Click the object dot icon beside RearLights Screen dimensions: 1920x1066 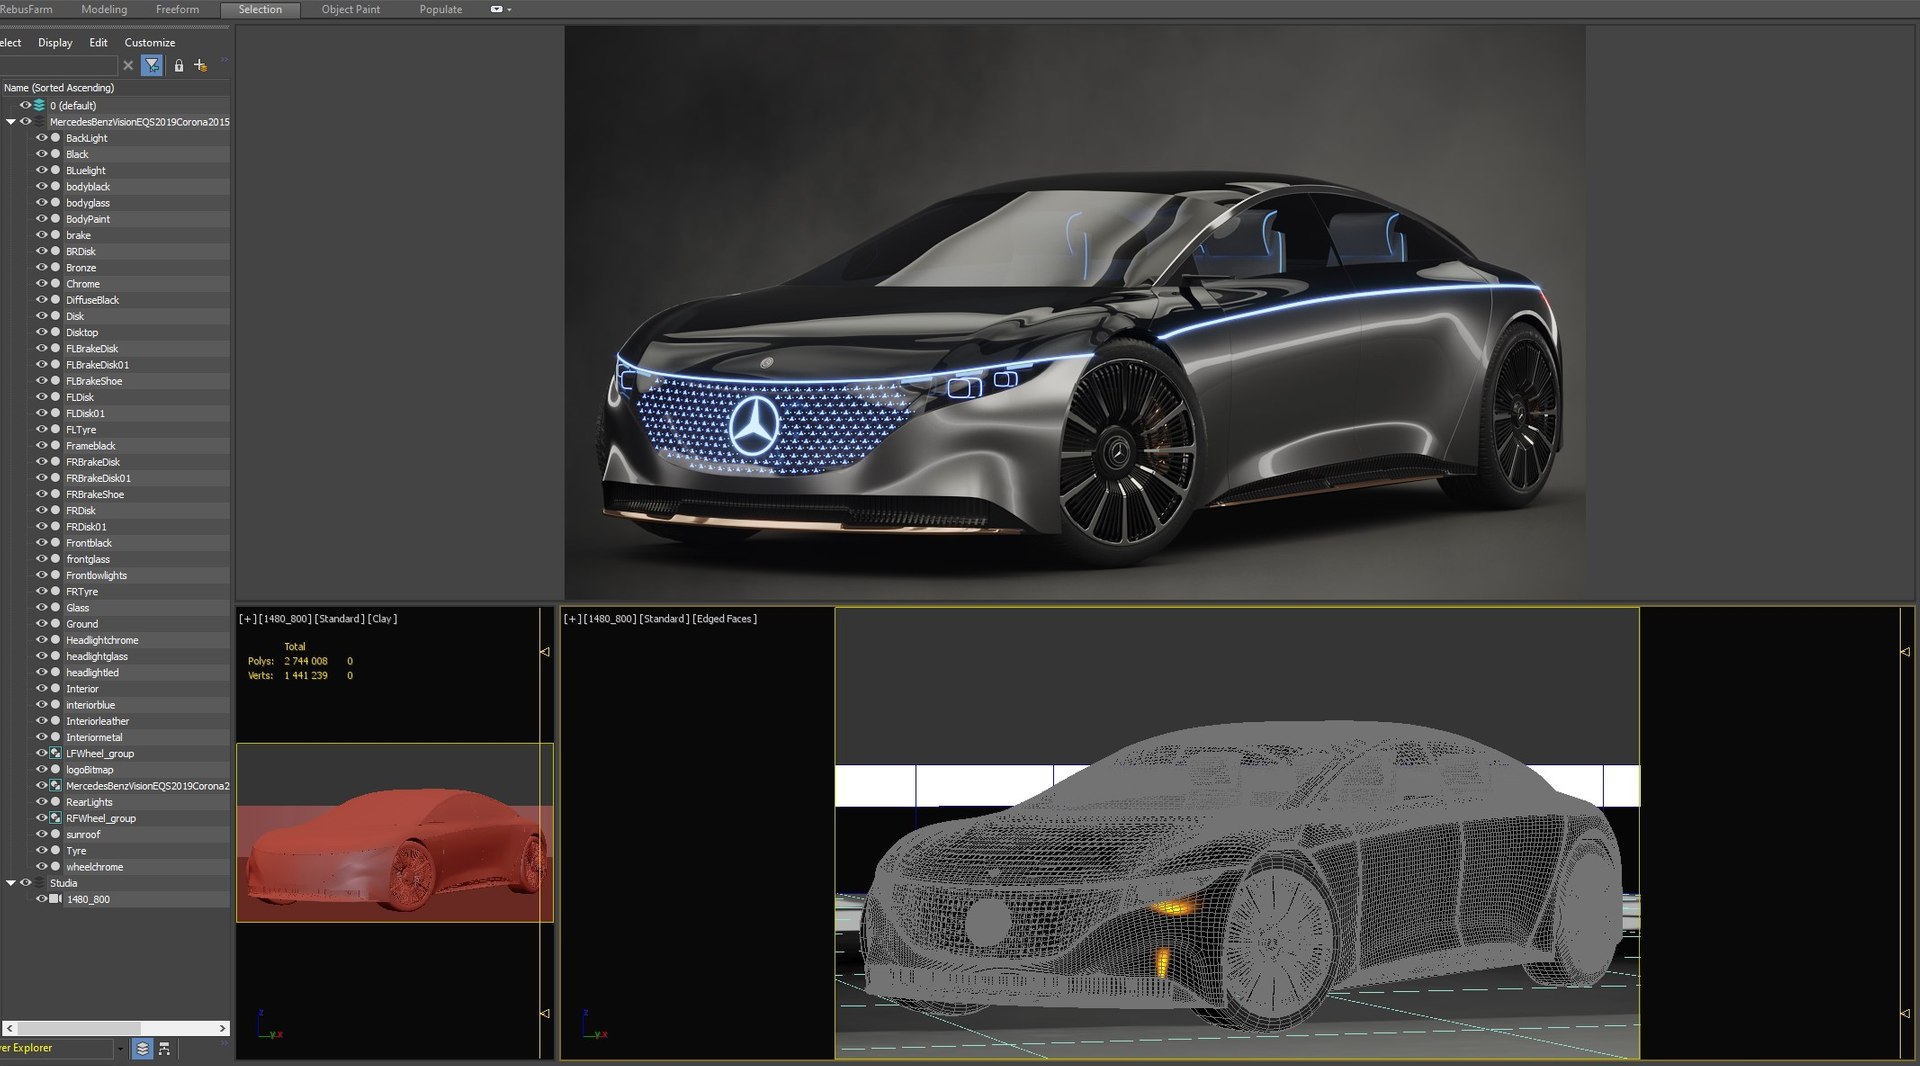(56, 802)
